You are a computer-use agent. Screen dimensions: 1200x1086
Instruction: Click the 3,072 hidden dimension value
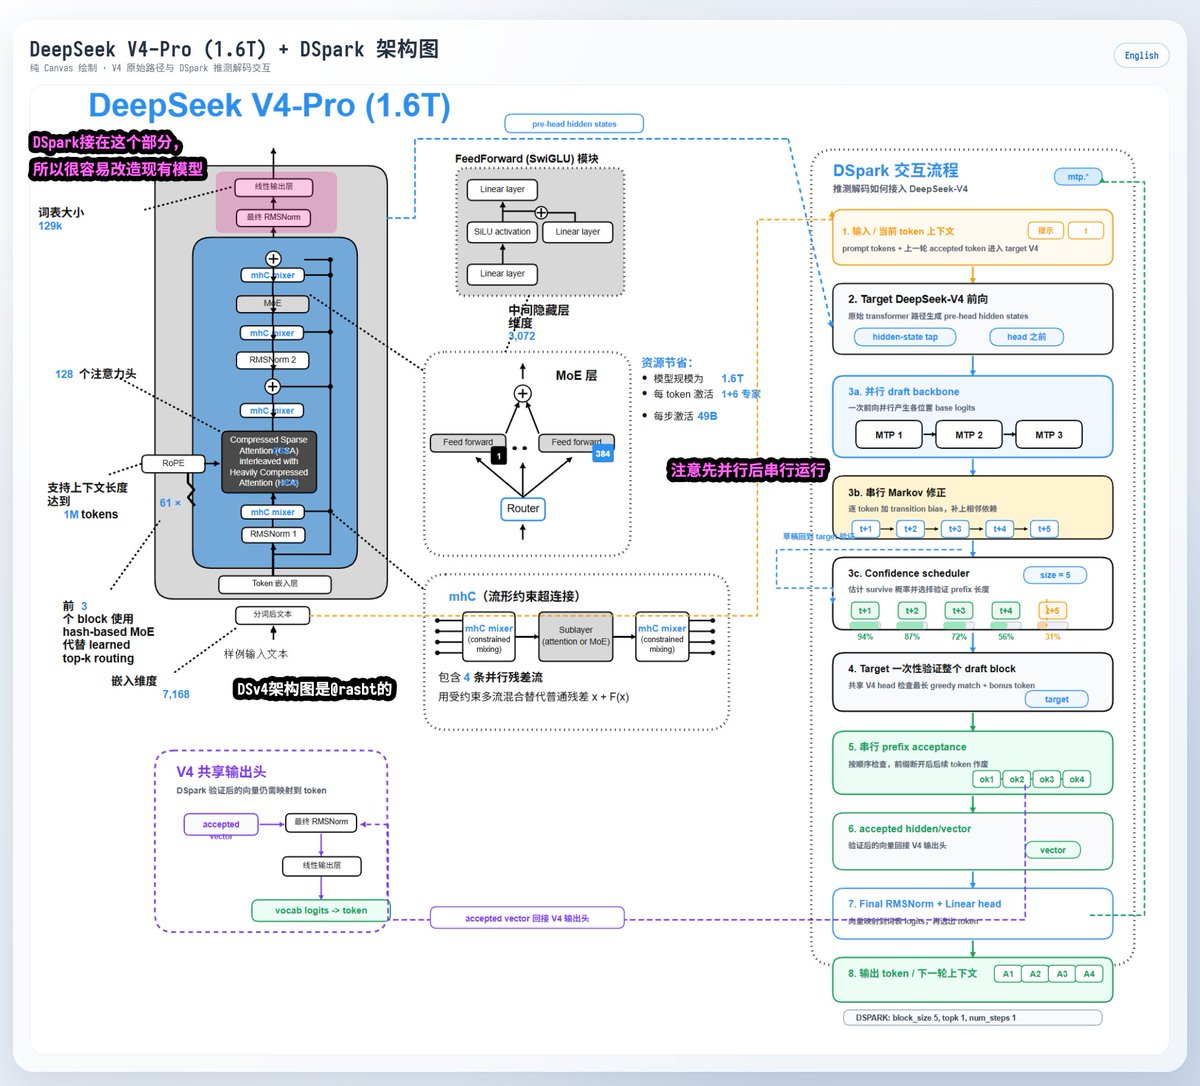tap(522, 336)
